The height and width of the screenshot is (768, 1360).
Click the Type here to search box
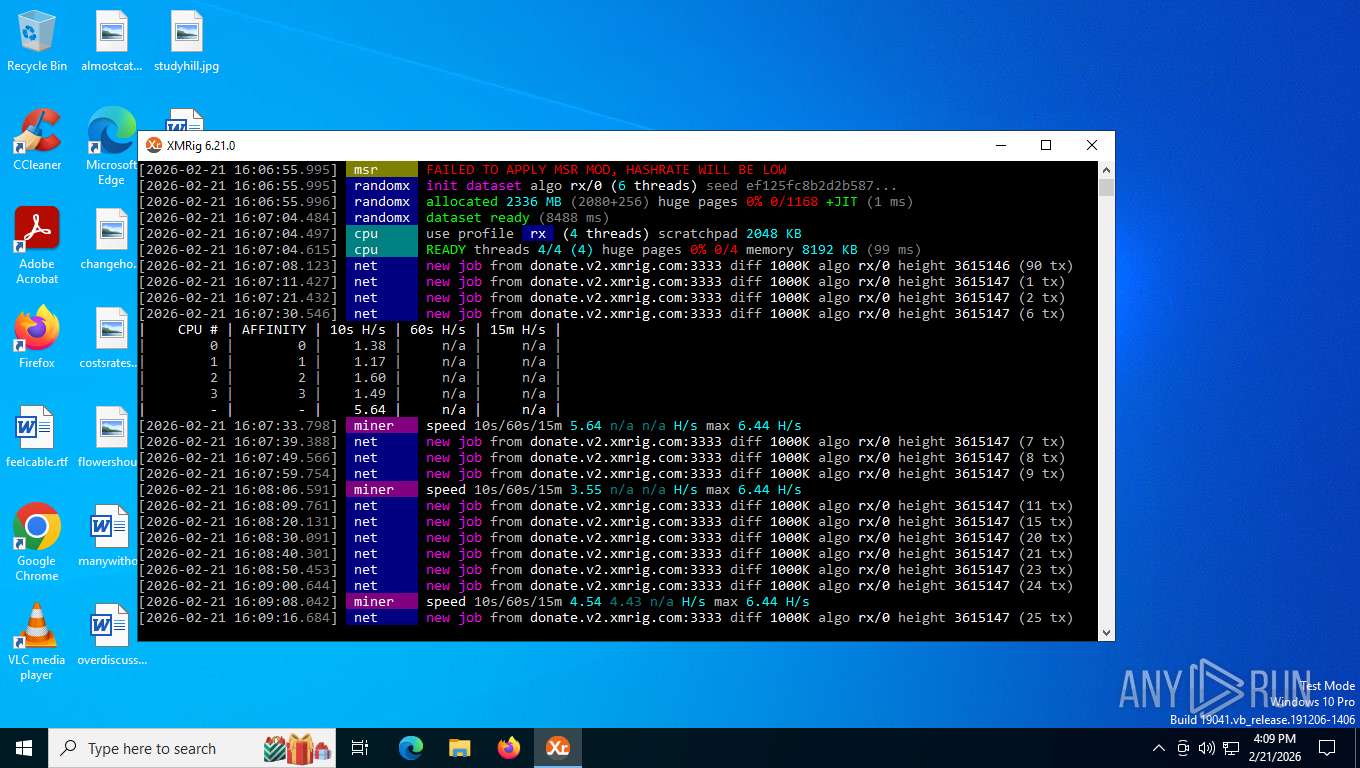194,748
